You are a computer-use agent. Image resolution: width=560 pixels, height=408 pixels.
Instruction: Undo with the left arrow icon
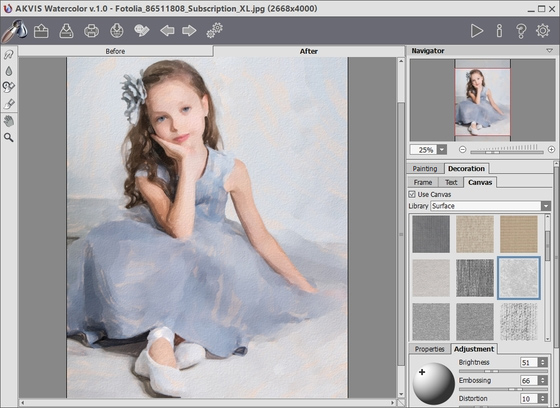167,31
